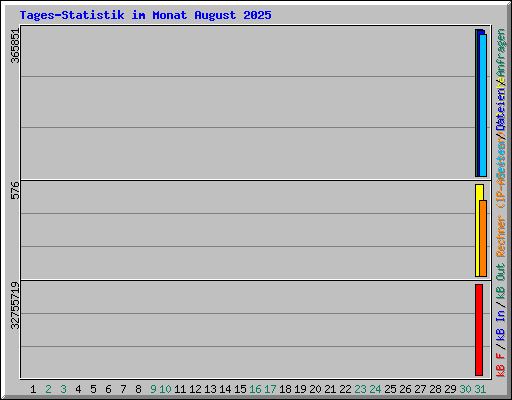Click the Anfragen legend label
The height and width of the screenshot is (400, 512).
[501, 53]
